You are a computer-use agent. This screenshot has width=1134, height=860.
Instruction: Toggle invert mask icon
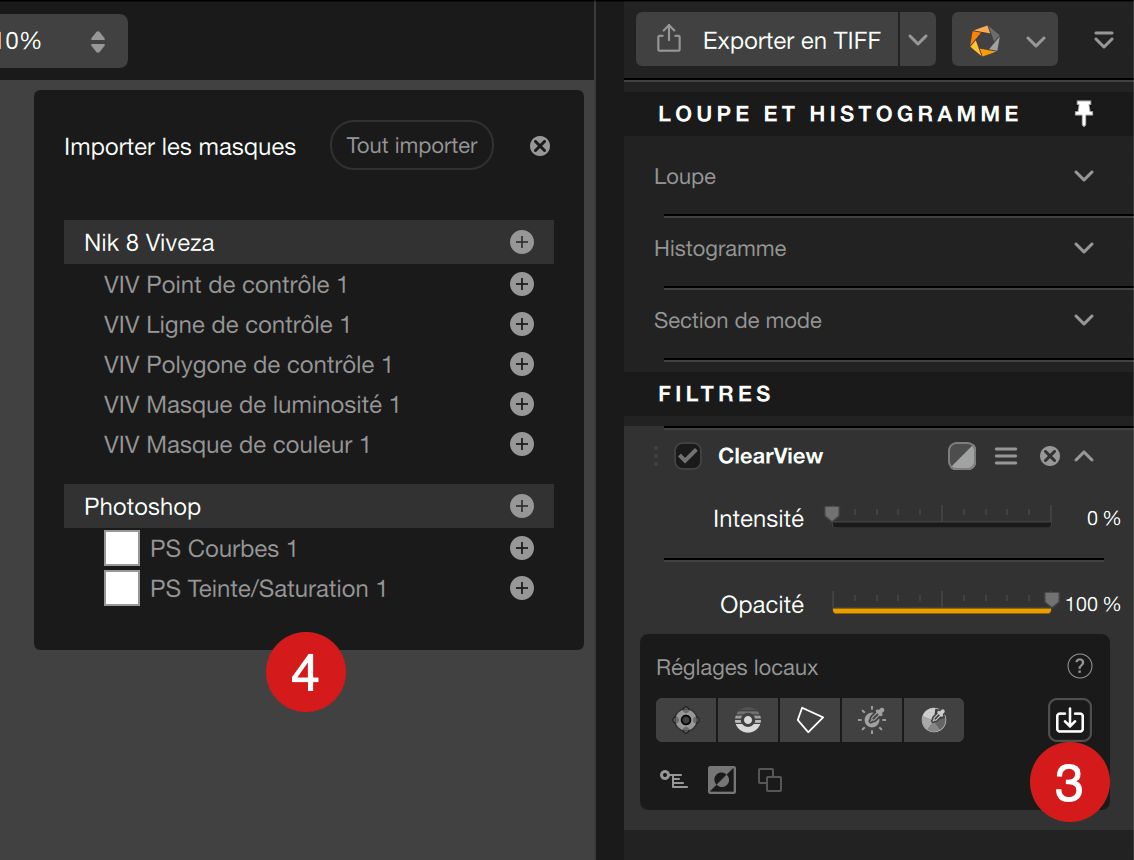721,780
